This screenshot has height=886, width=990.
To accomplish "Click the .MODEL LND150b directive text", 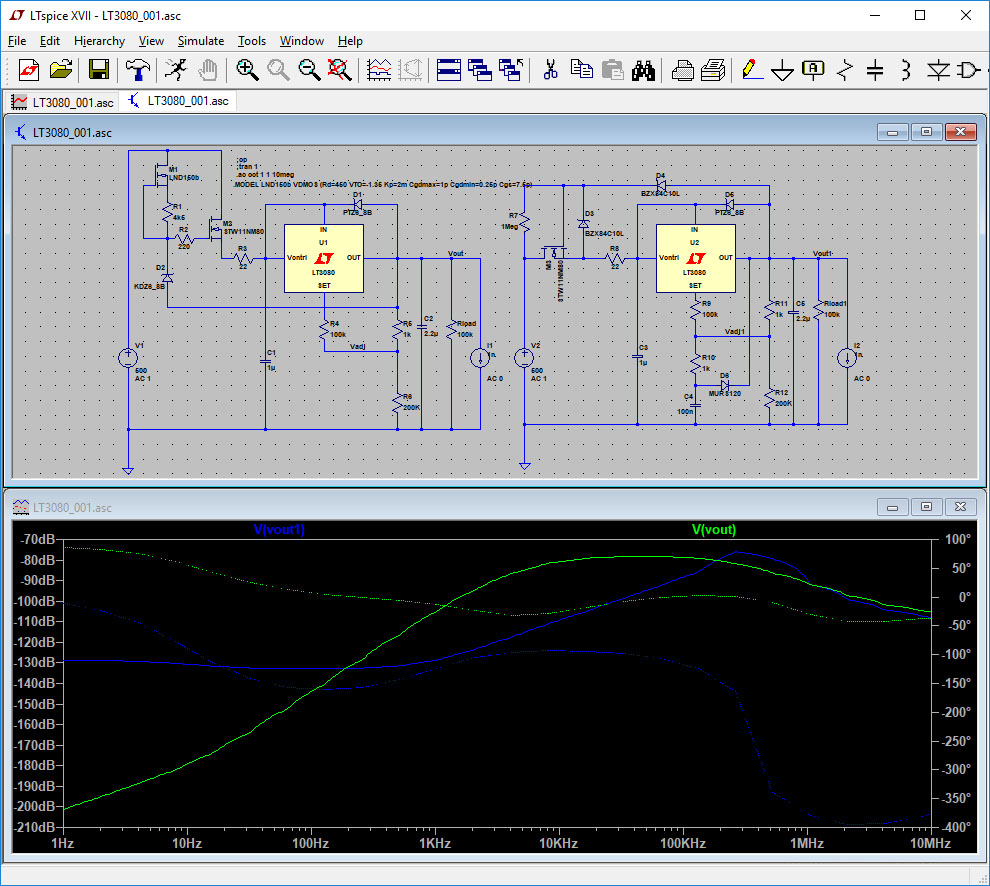I will pos(383,184).
